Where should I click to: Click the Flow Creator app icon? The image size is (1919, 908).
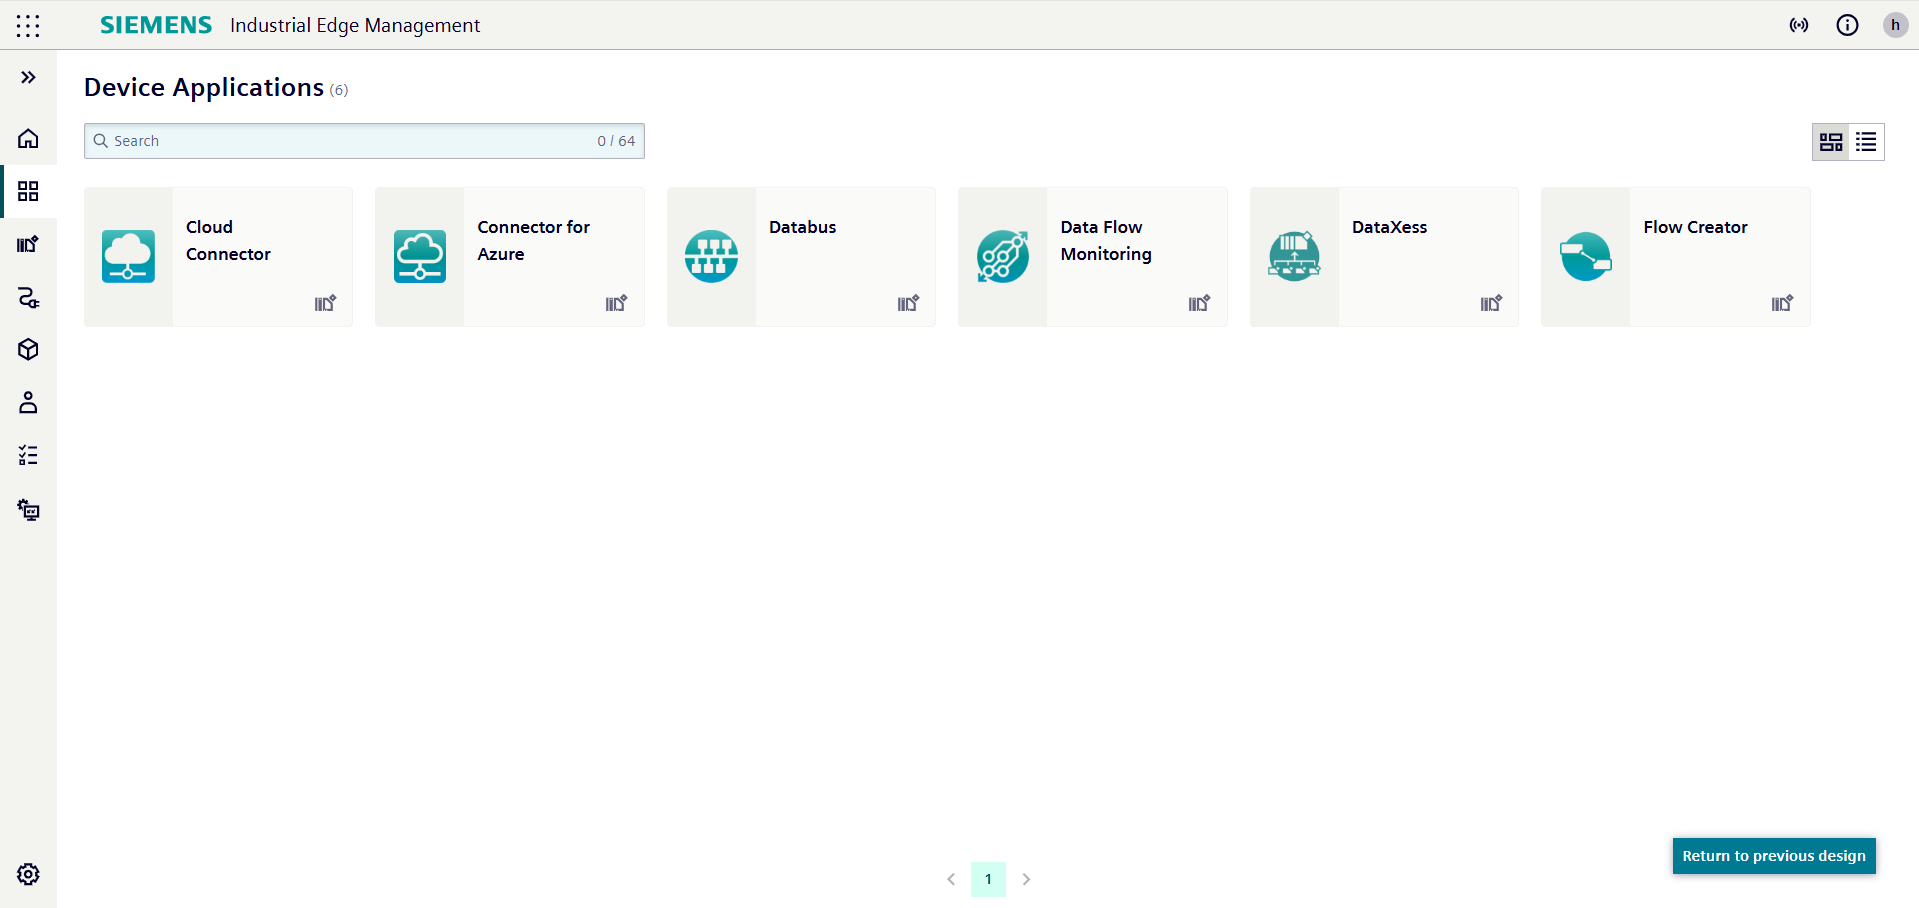(1586, 257)
